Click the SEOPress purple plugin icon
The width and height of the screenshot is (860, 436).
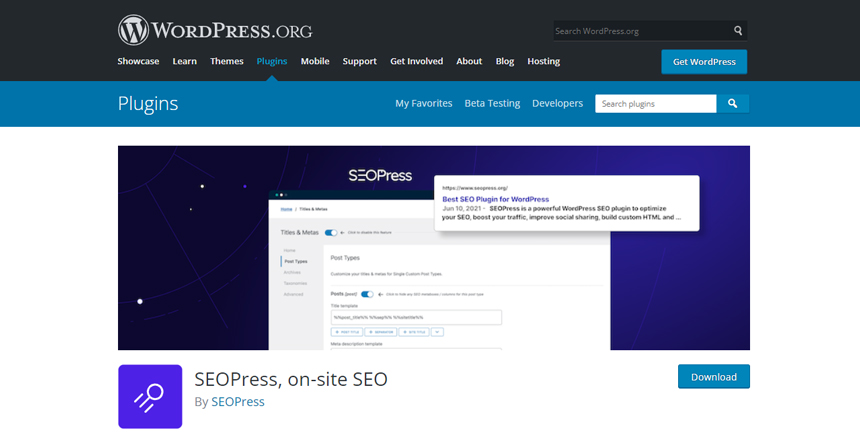(150, 396)
